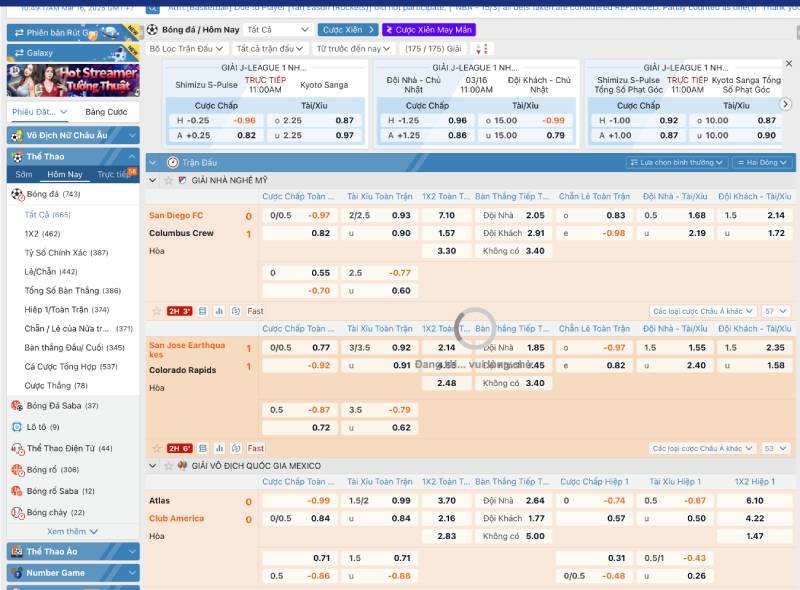Click the Bóng chày baseball icon
The height and width of the screenshot is (590, 800).
[17, 512]
